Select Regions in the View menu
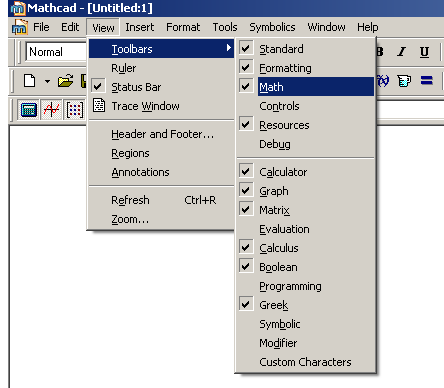 pyautogui.click(x=161, y=153)
